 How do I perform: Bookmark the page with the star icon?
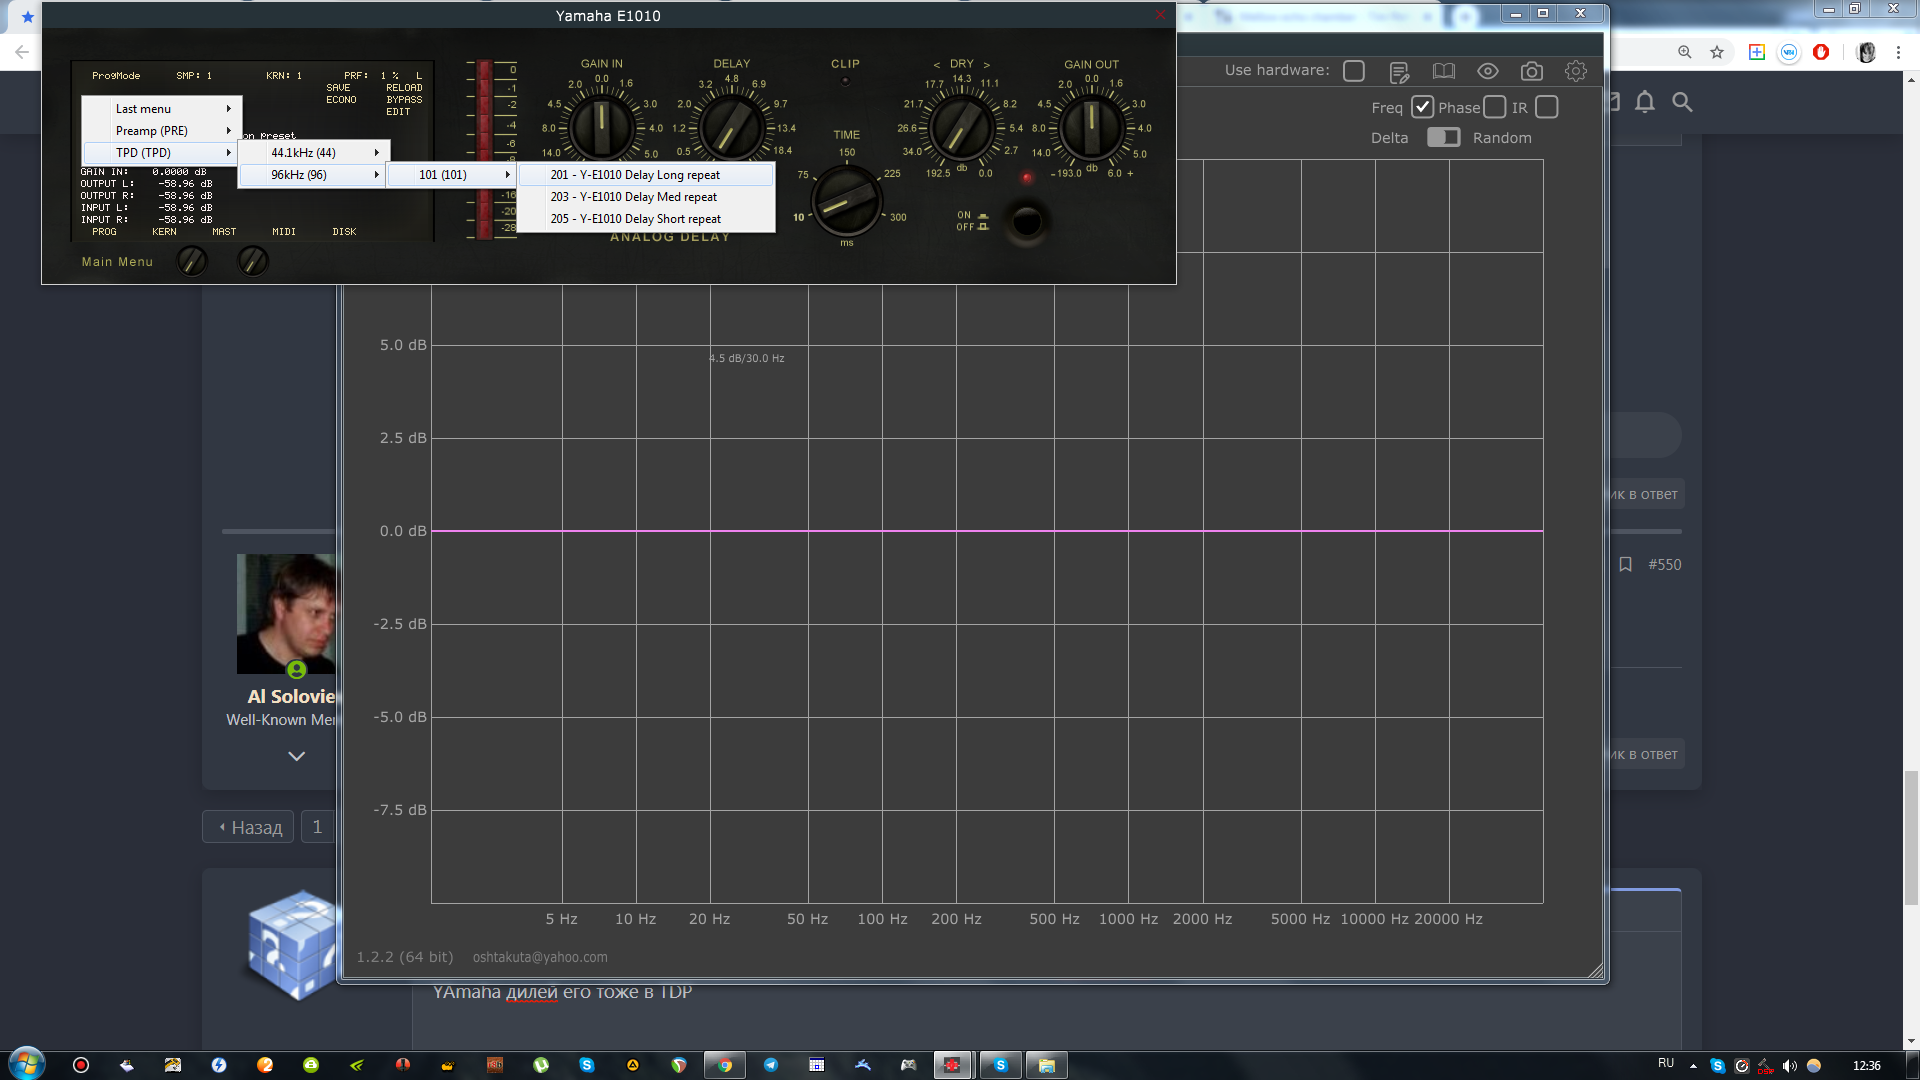[1717, 52]
